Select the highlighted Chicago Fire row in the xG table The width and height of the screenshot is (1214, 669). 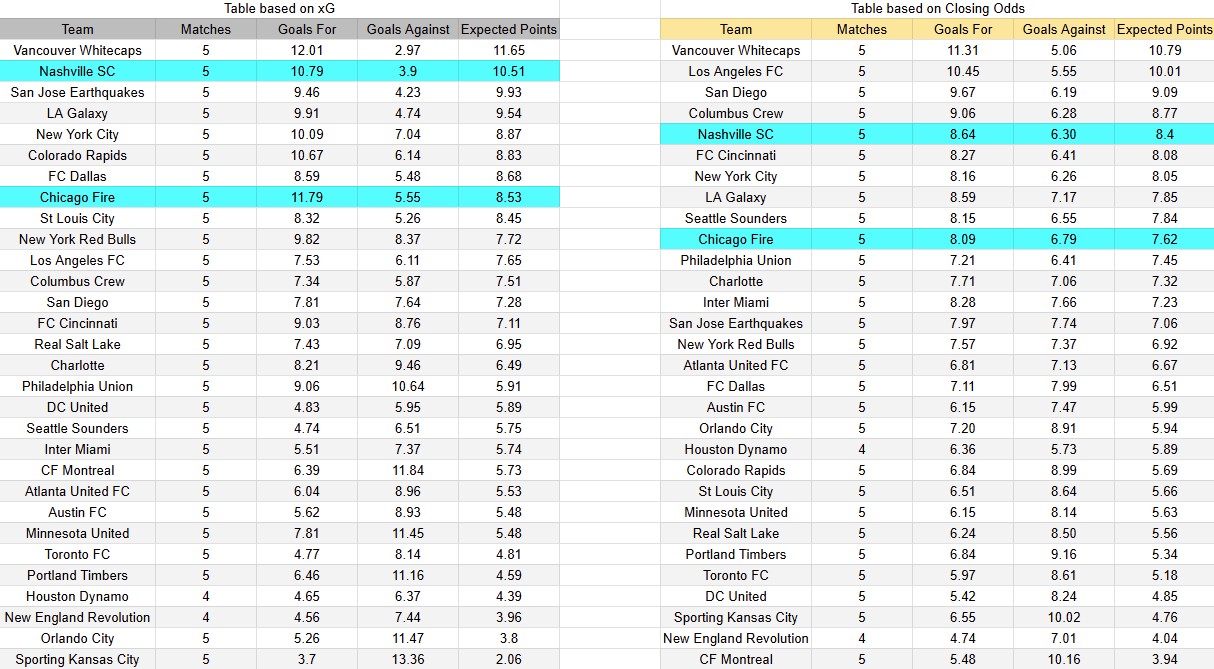click(x=77, y=197)
